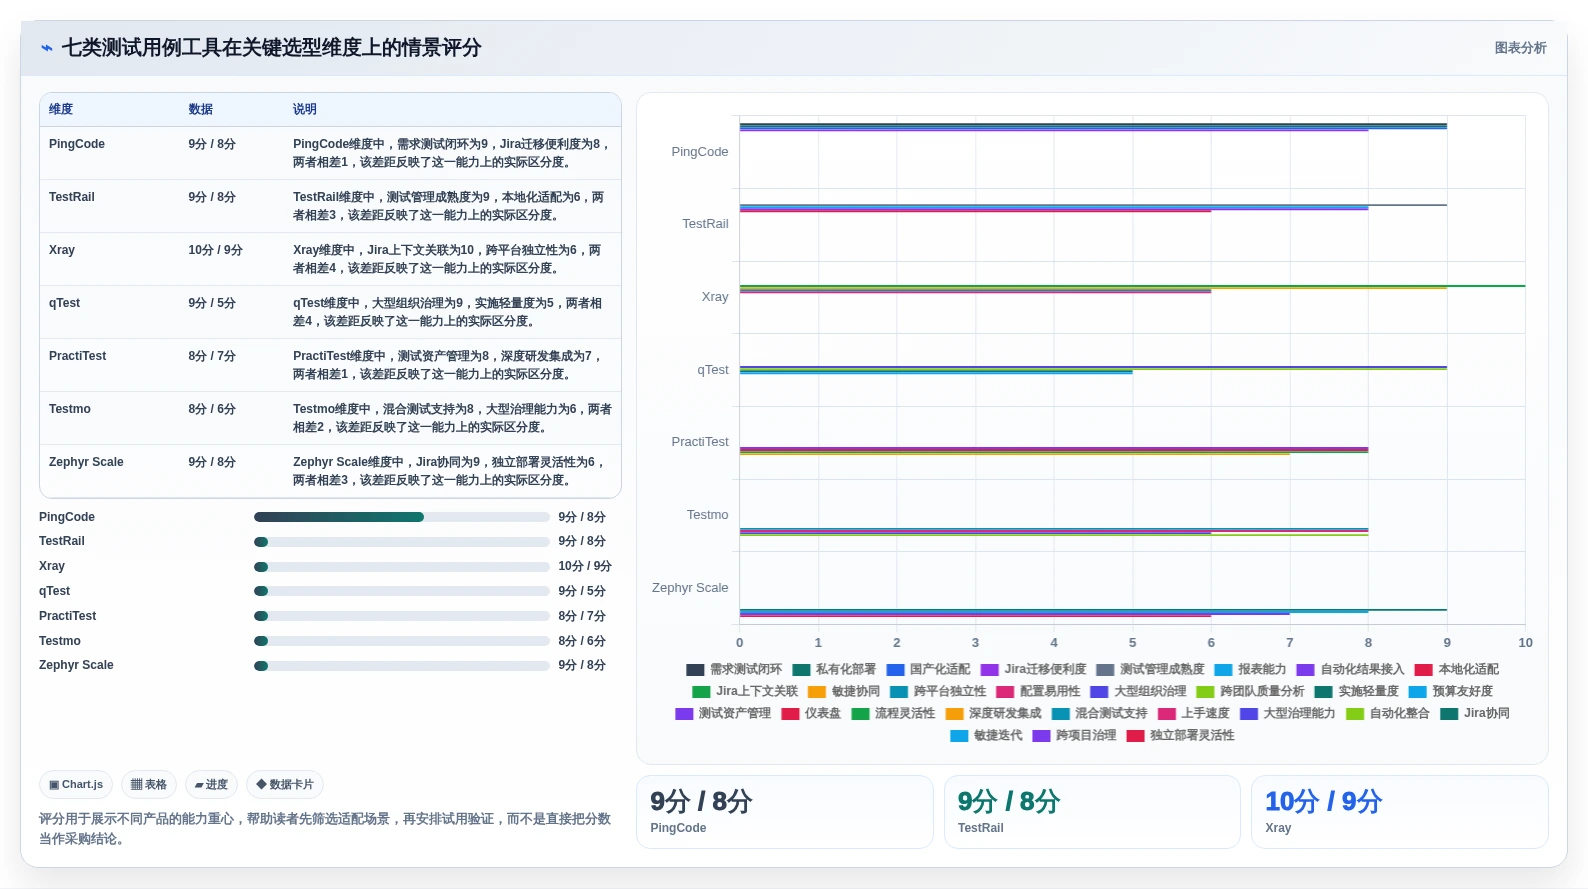
Task: Click the pink swatch next to 上手速度
Action: tap(1167, 714)
